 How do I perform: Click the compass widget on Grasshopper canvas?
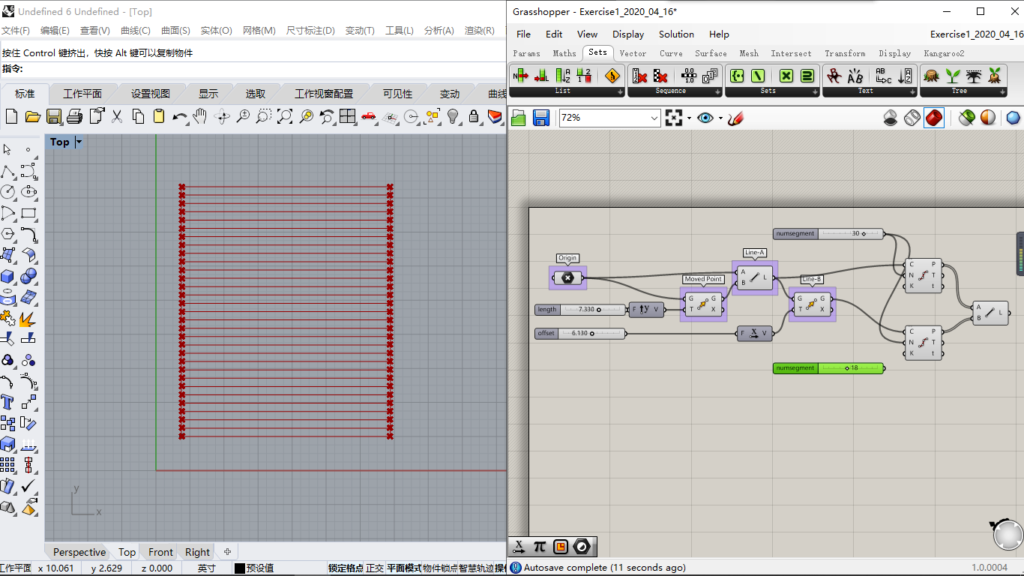(1007, 535)
